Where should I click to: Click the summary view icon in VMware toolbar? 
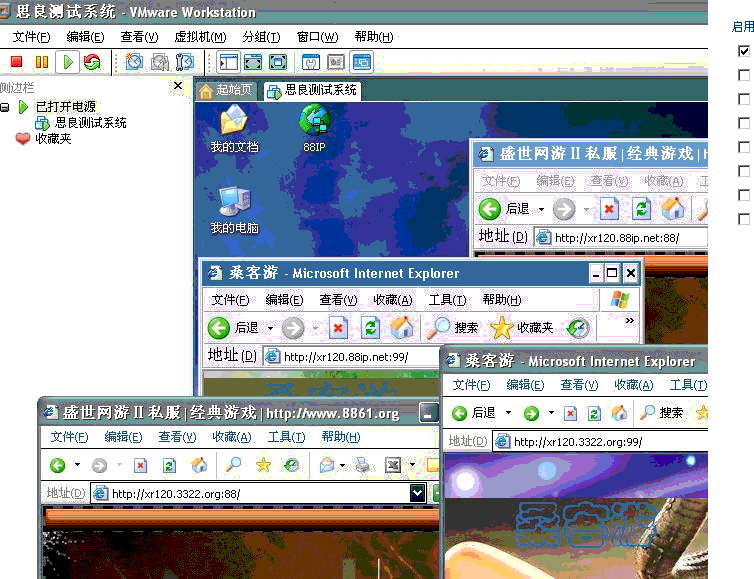coord(311,62)
